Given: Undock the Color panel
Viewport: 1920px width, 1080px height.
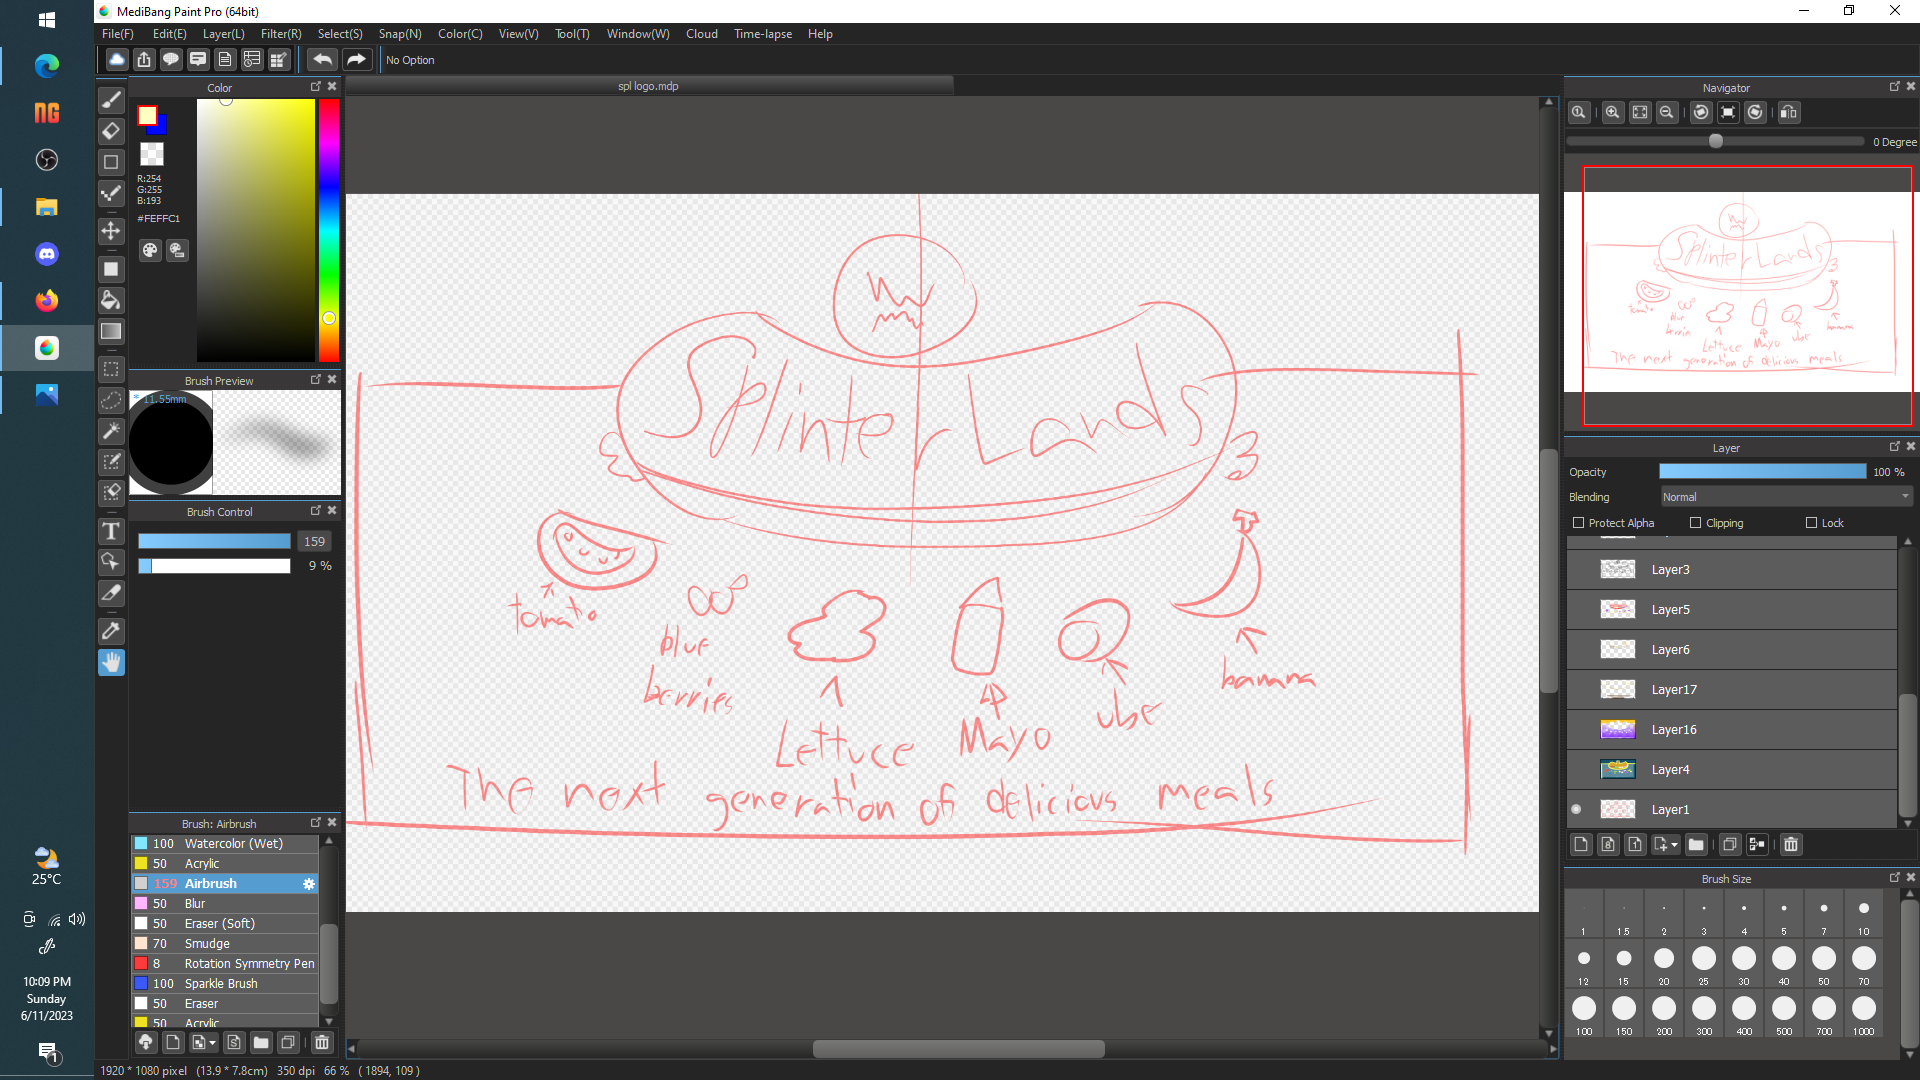Looking at the screenshot, I should point(316,87).
